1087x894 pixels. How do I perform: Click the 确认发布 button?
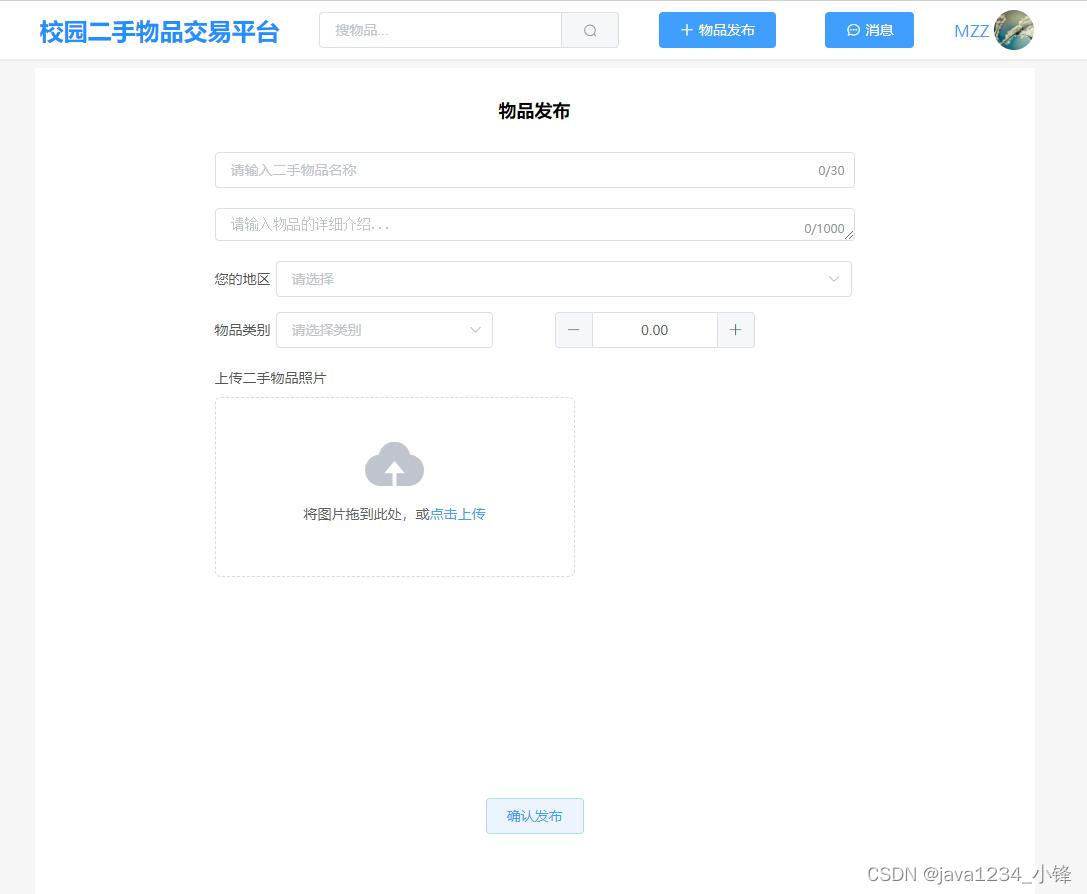tap(534, 816)
